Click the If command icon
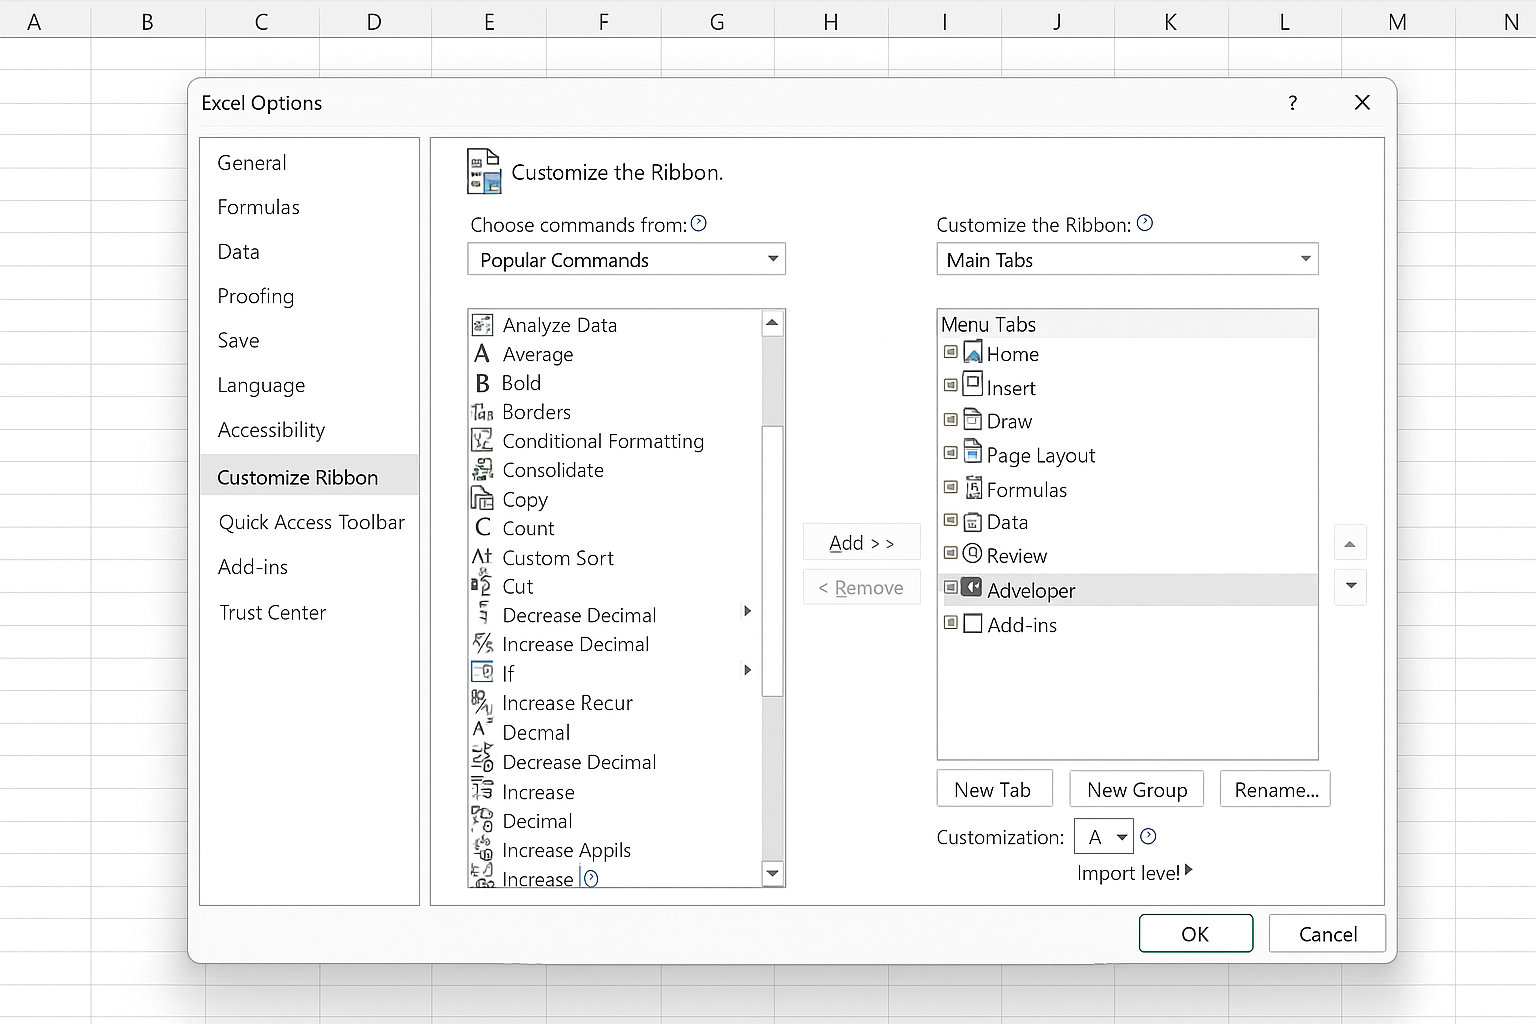 (x=482, y=672)
